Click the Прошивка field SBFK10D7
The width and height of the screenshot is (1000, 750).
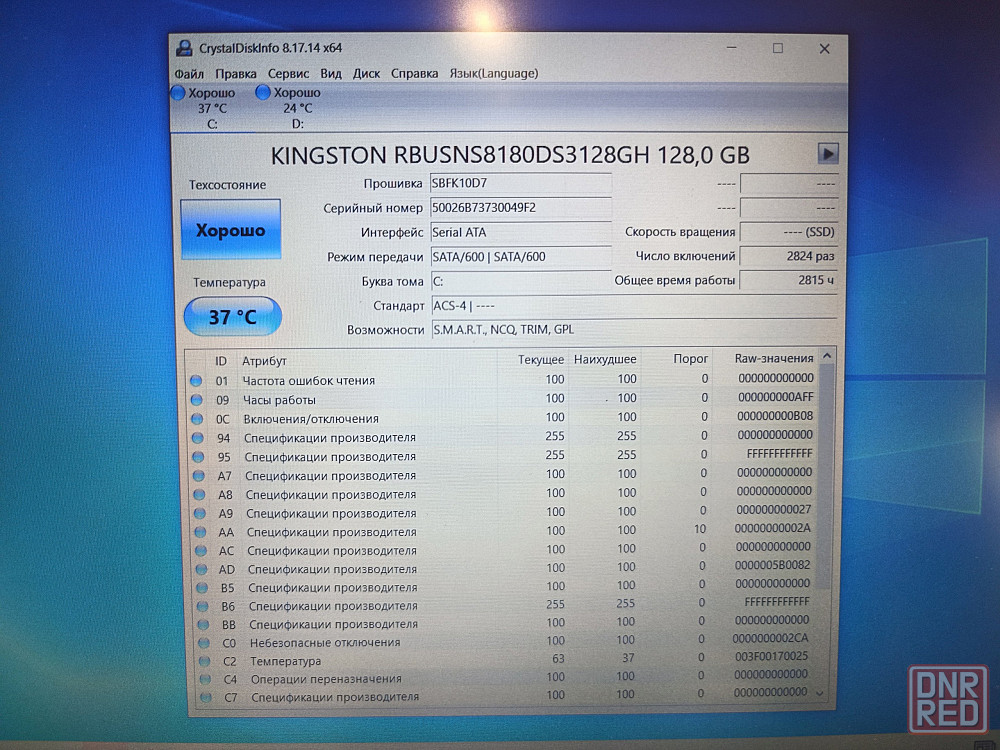(x=520, y=184)
